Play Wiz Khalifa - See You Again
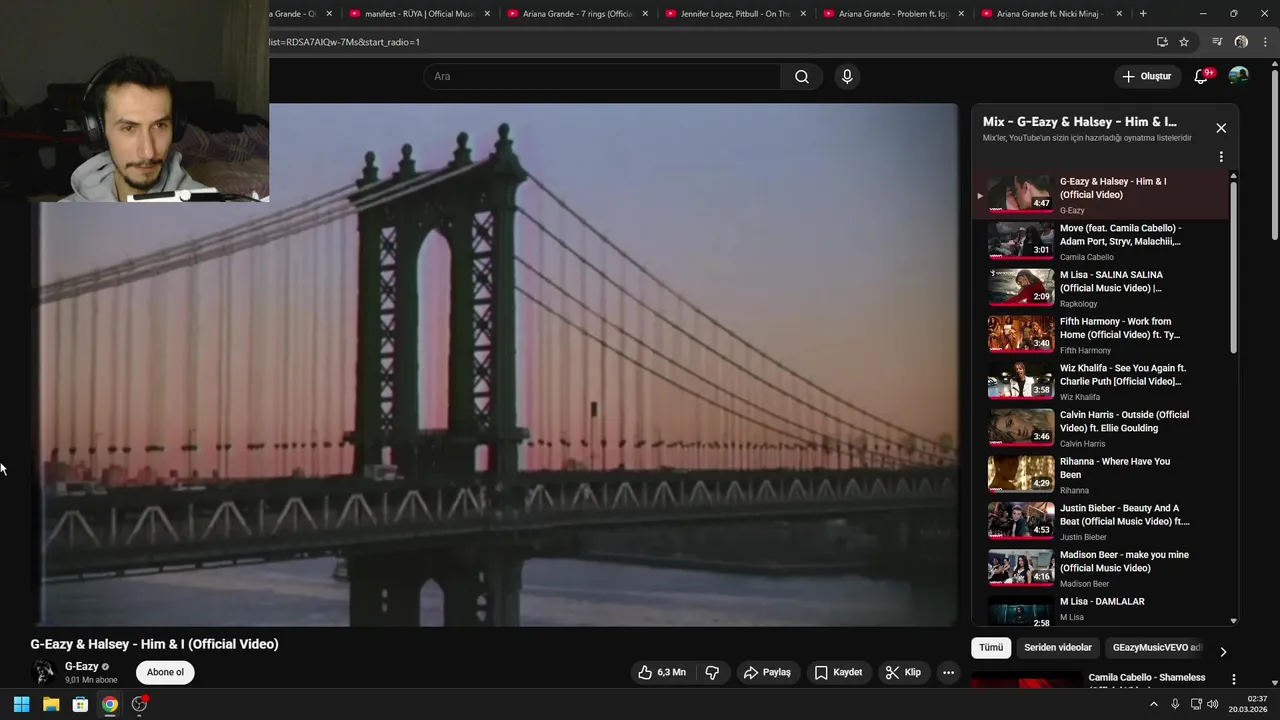This screenshot has height=720, width=1280. [x=1100, y=381]
